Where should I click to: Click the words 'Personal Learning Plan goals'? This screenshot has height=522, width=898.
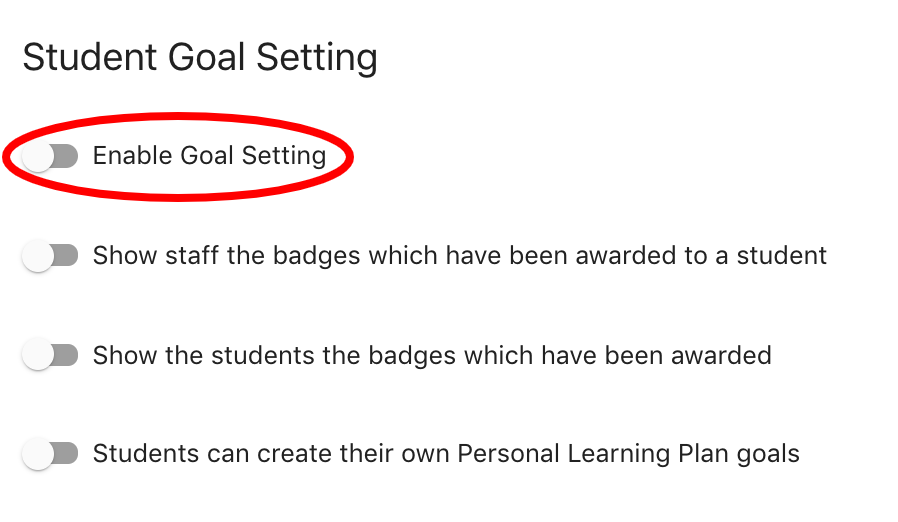point(628,455)
